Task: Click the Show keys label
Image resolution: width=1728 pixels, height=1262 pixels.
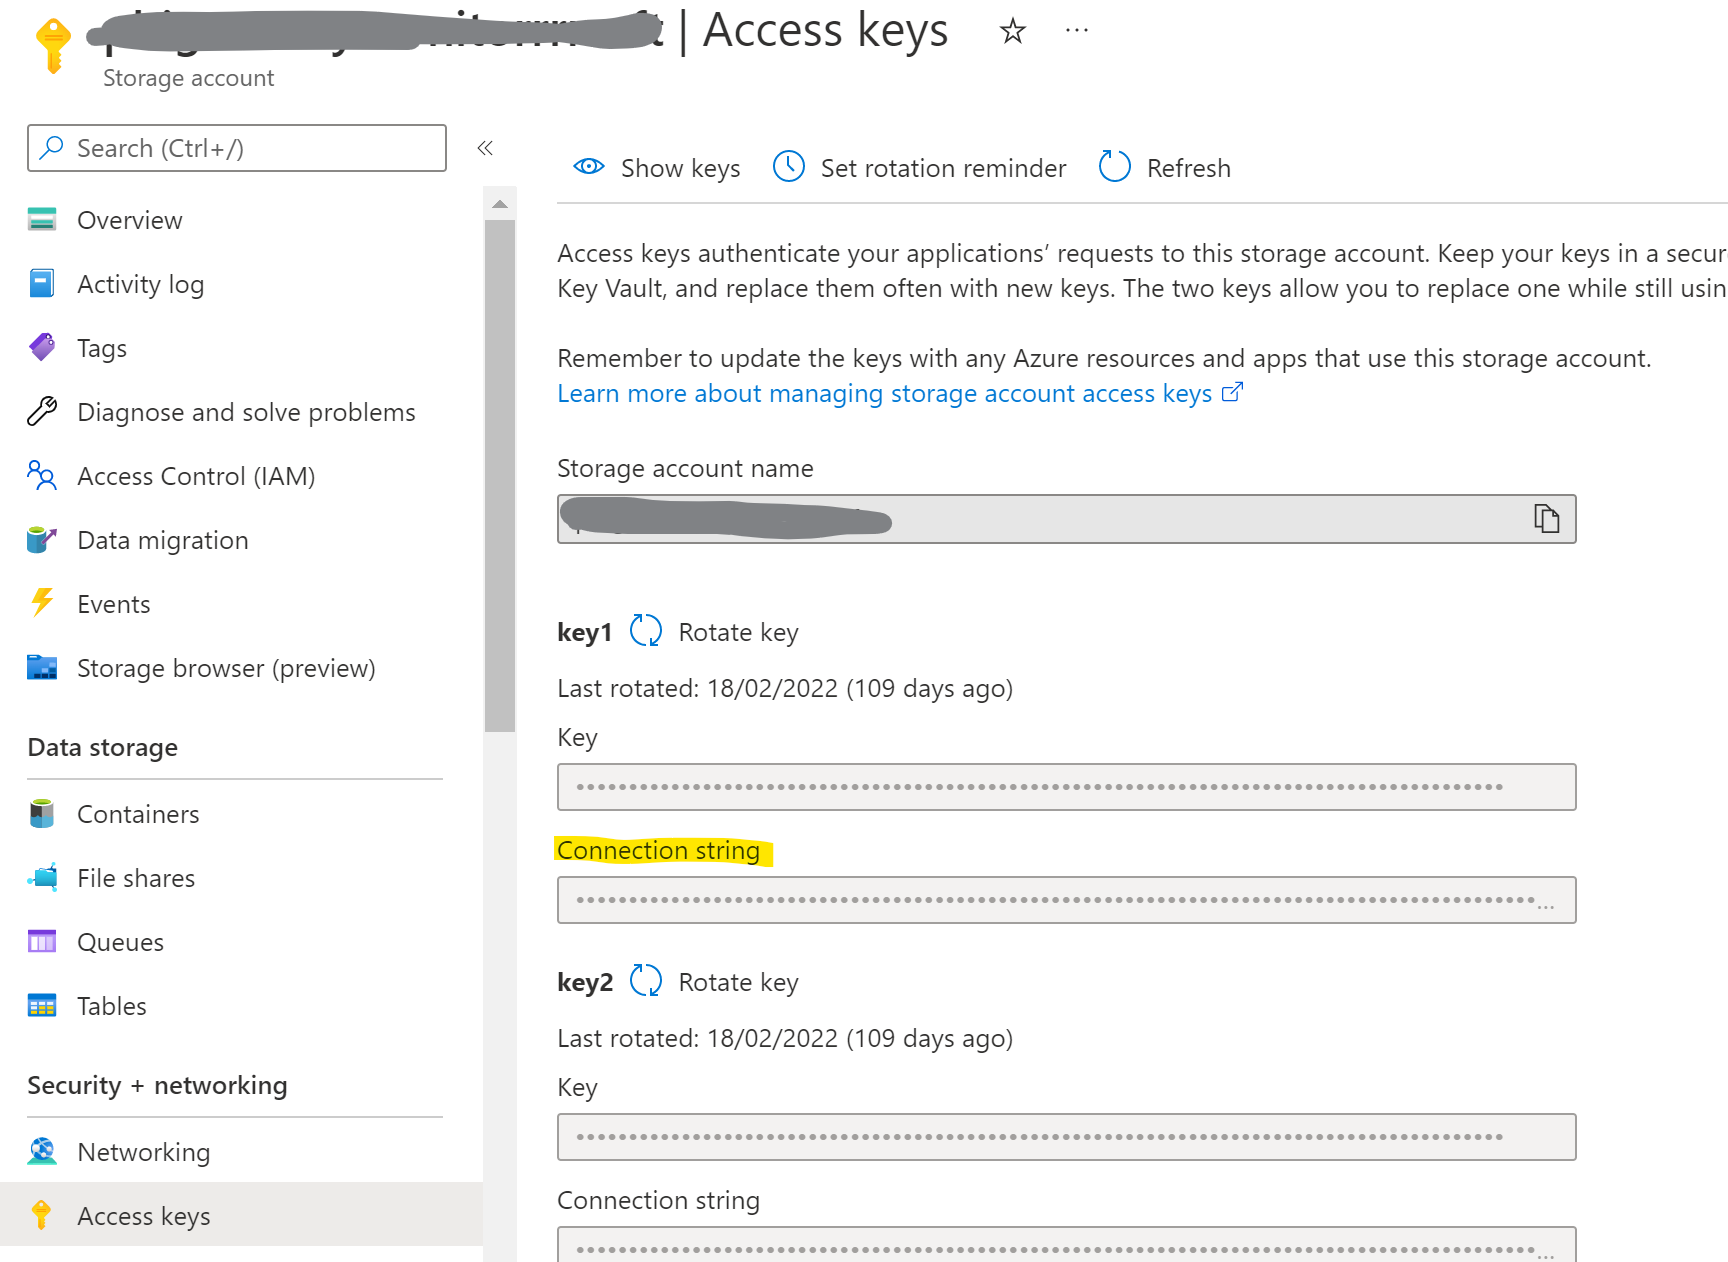Action: tap(680, 168)
